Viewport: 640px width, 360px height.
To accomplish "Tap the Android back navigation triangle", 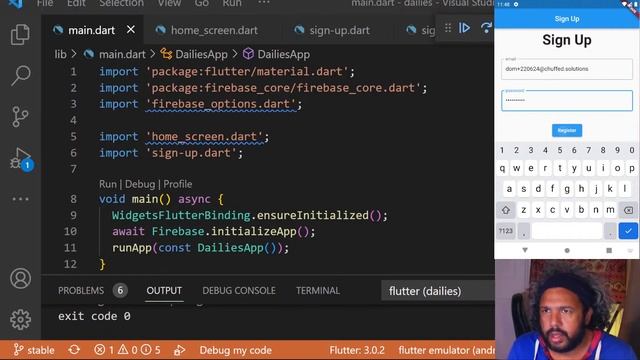I will pos(525,250).
